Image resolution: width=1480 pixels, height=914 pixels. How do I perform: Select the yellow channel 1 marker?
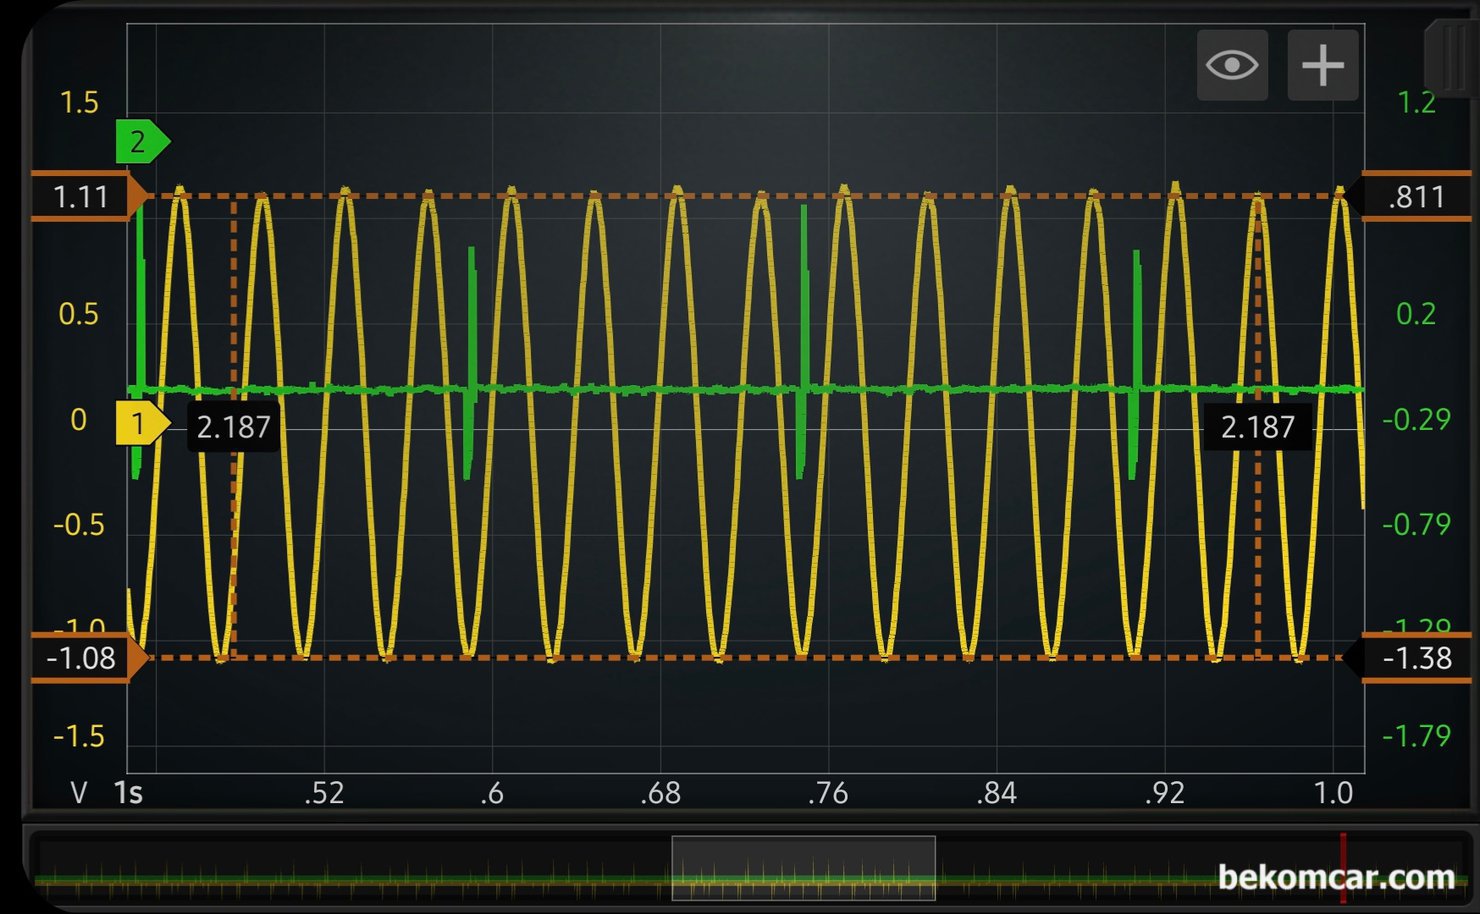[x=141, y=424]
